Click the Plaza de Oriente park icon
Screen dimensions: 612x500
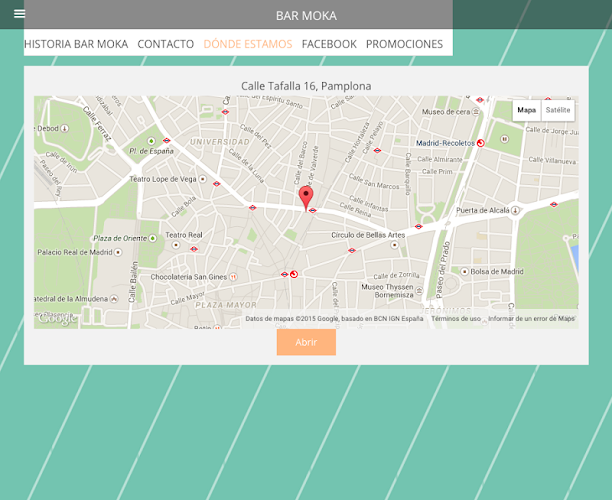pos(153,238)
